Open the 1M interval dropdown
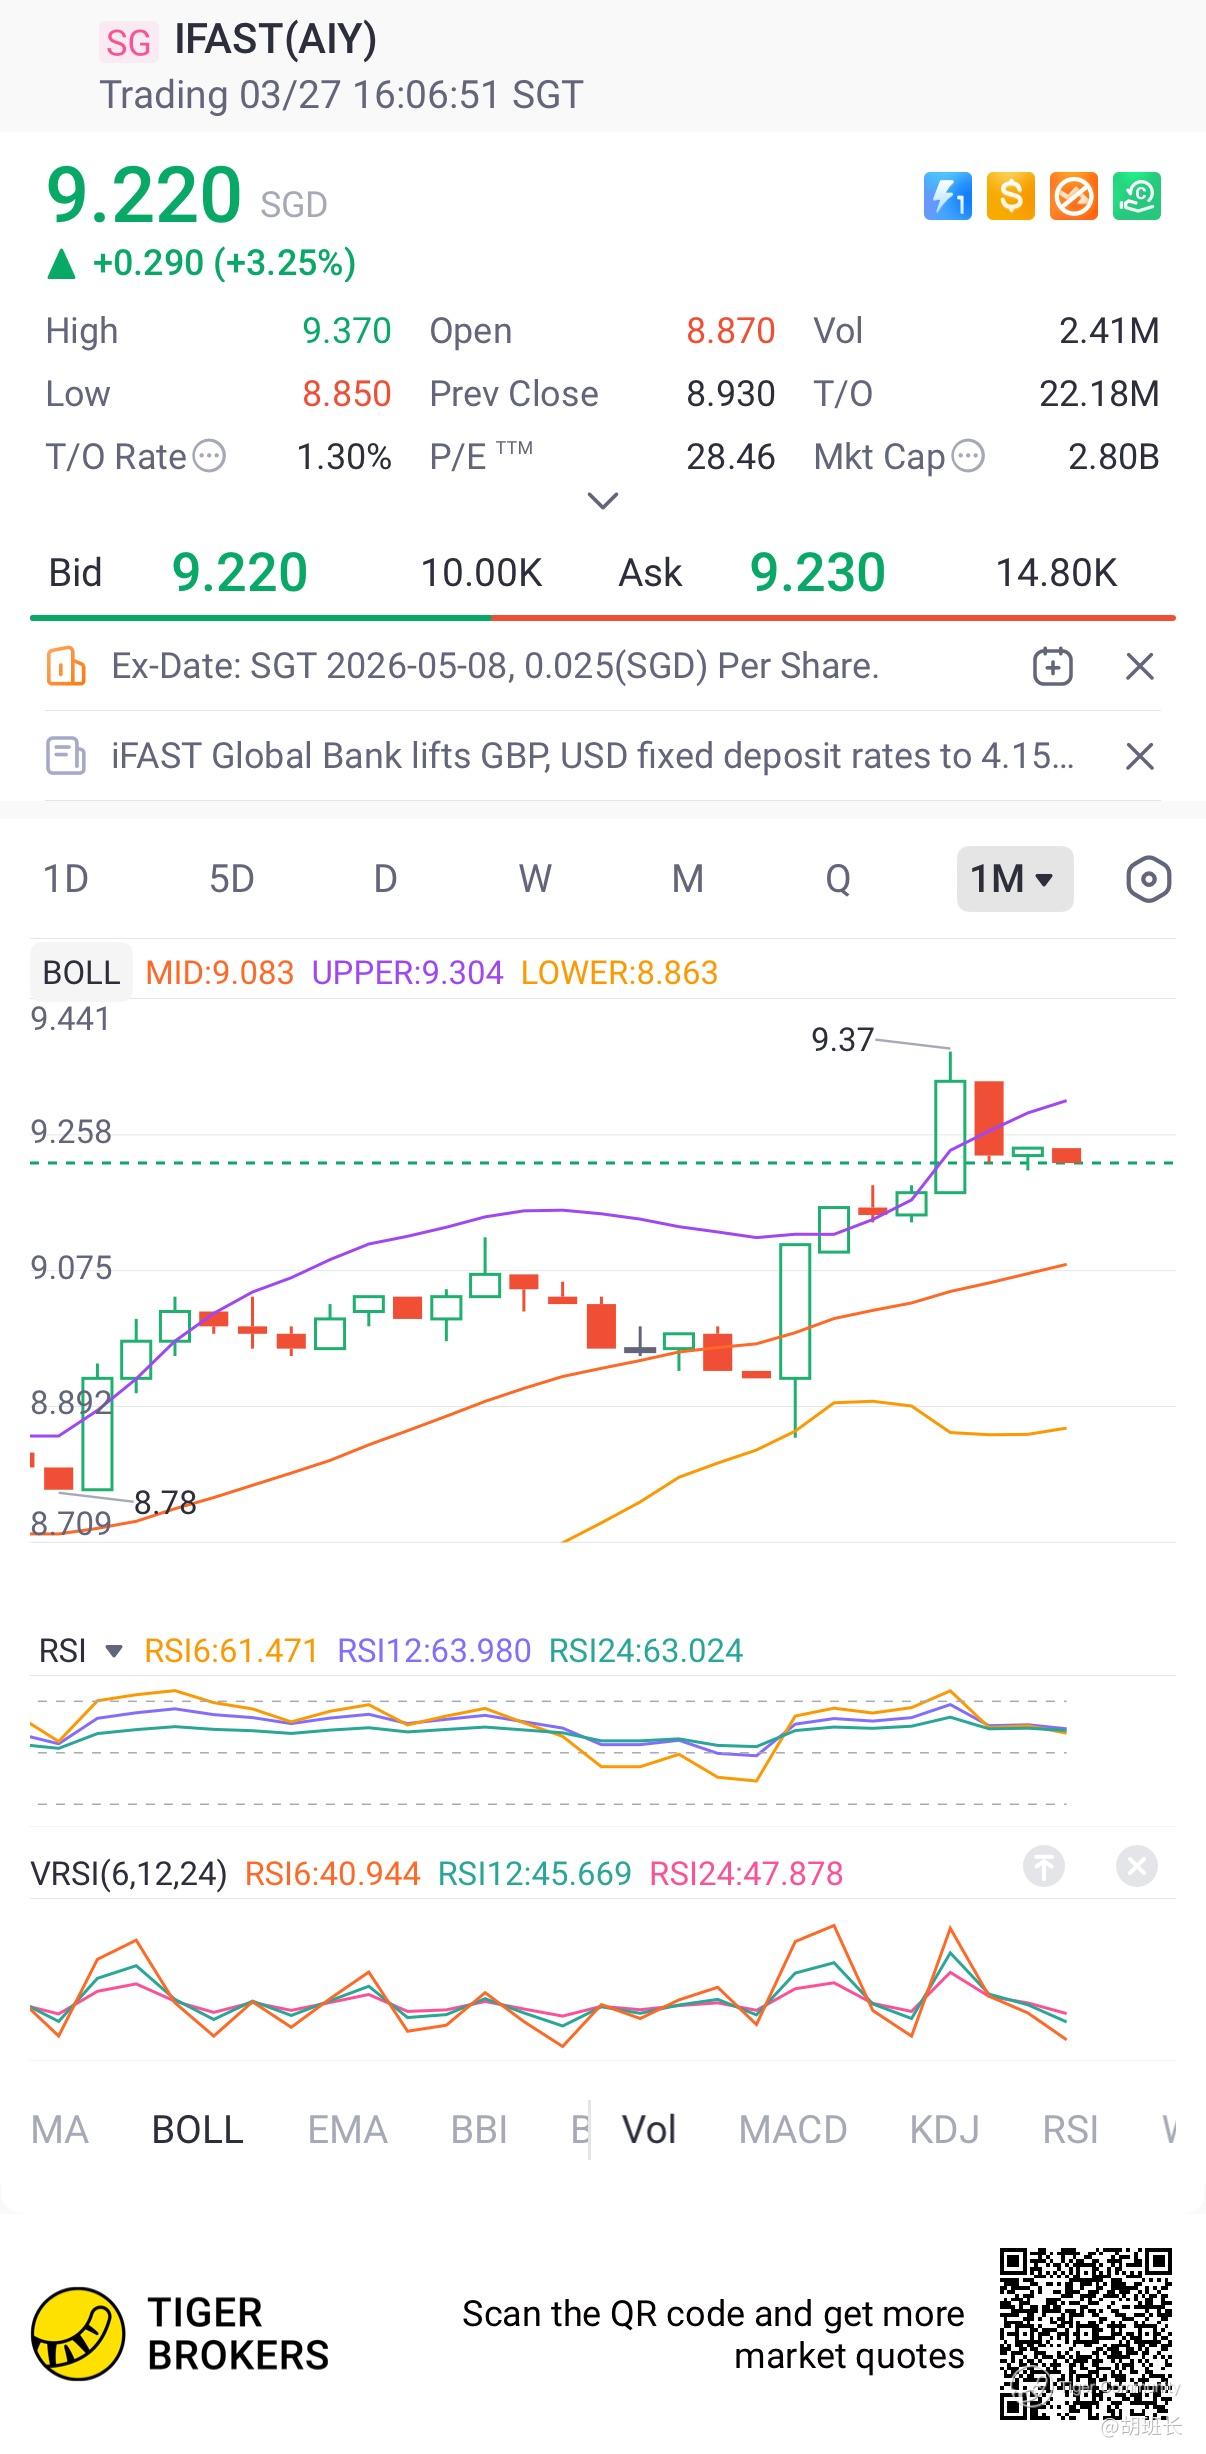The width and height of the screenshot is (1206, 2454). click(x=1015, y=879)
